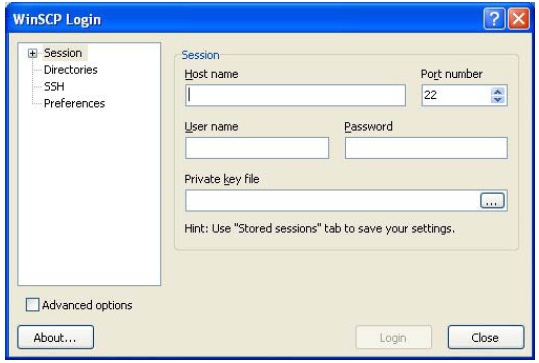This screenshot has height=363, width=539.
Task: Click into the Host name field
Action: click(x=295, y=95)
